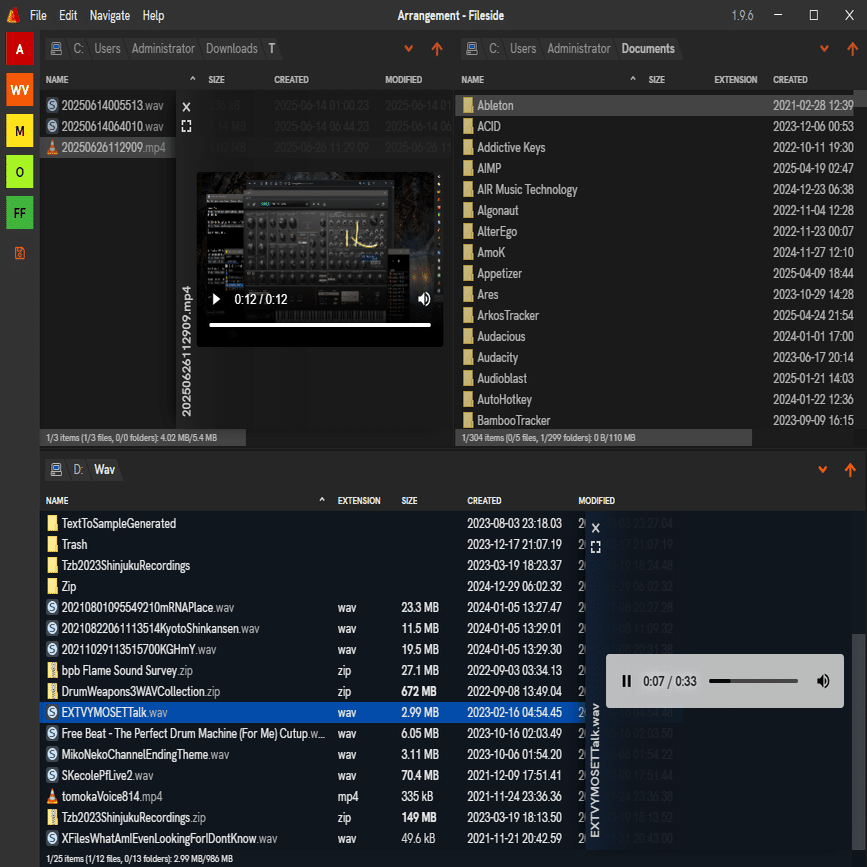
Task: Click the computer icon in Documents pane breadcrumb
Action: (472, 49)
